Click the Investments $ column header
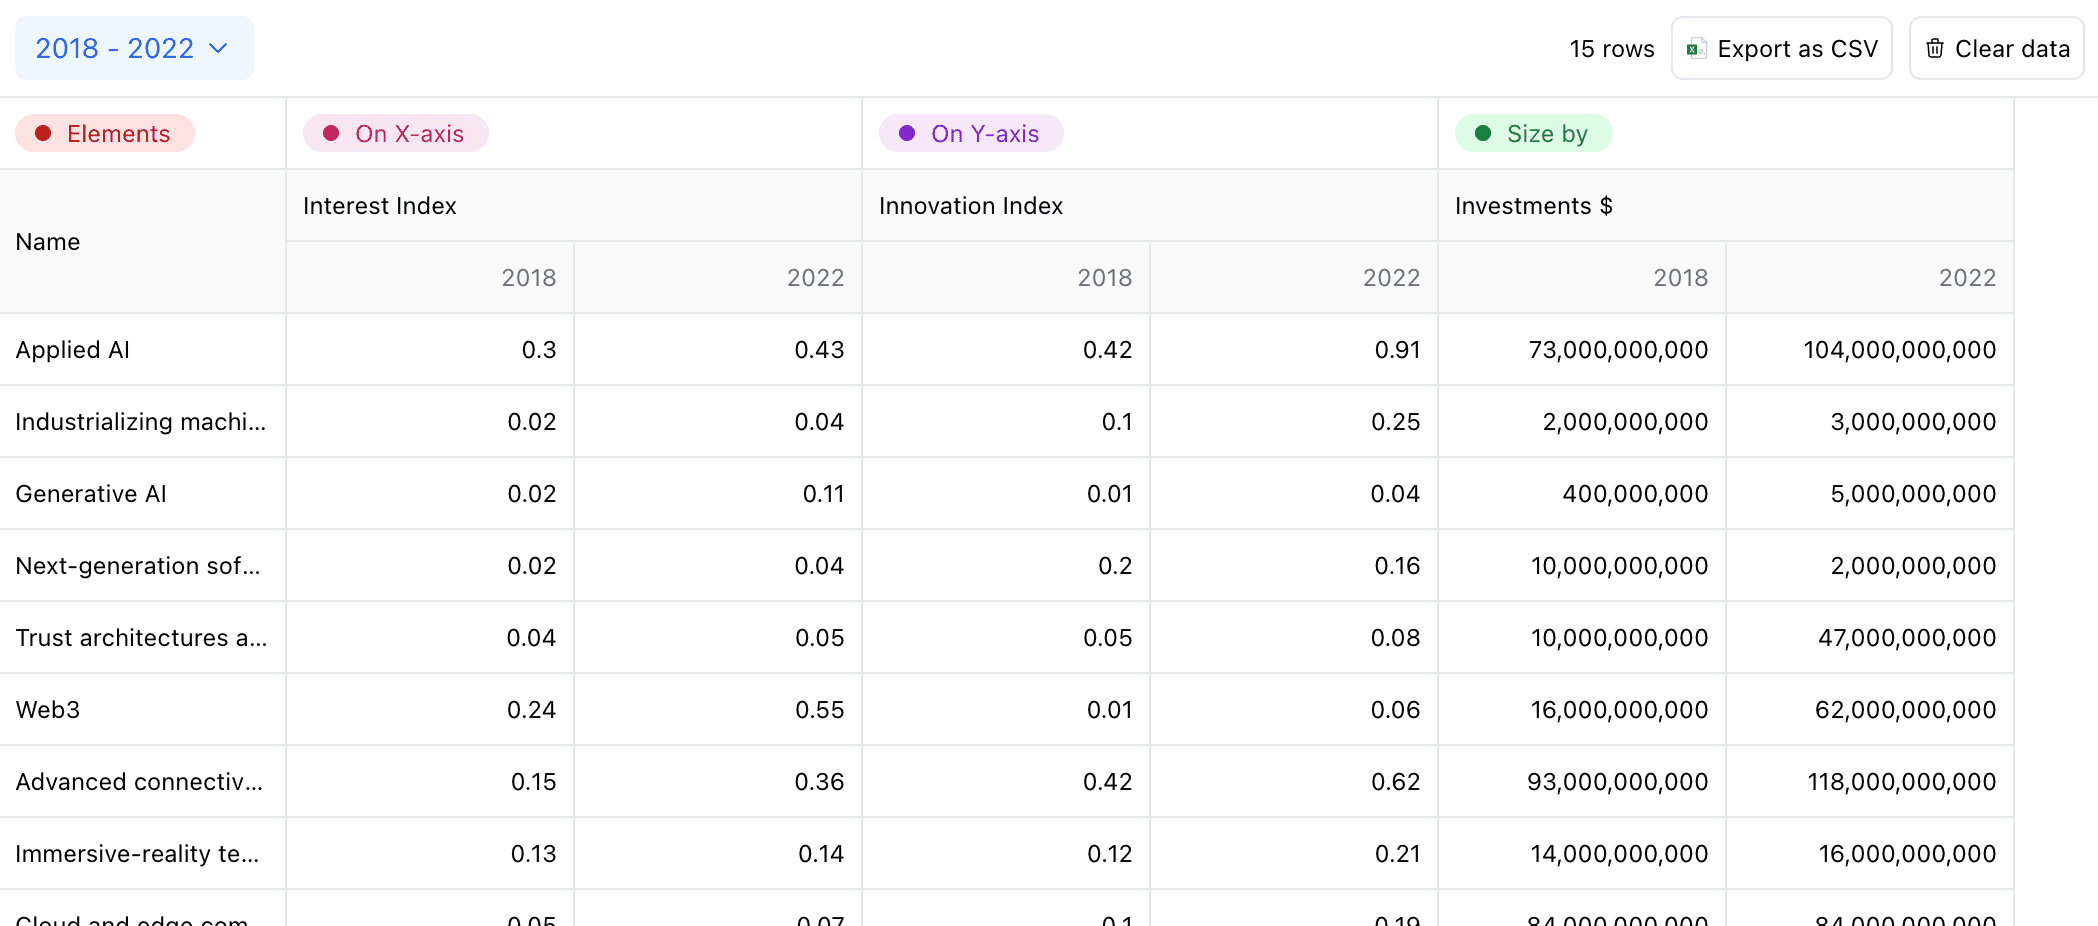The width and height of the screenshot is (2098, 926). click(1533, 206)
